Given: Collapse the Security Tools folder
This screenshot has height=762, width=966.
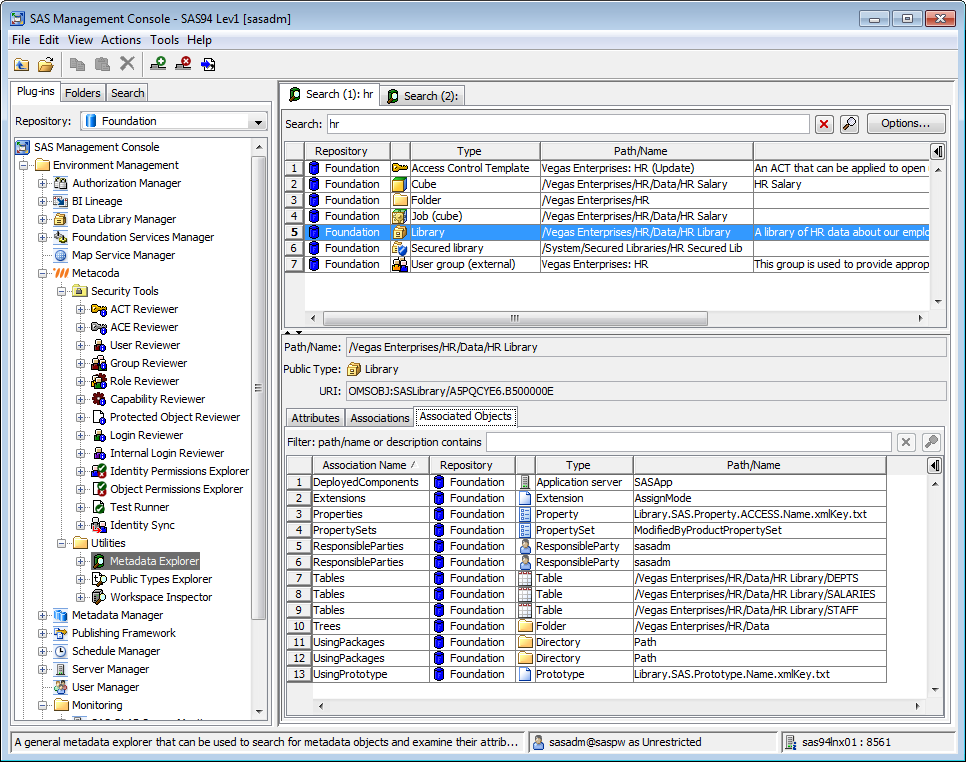Looking at the screenshot, I should (62, 291).
